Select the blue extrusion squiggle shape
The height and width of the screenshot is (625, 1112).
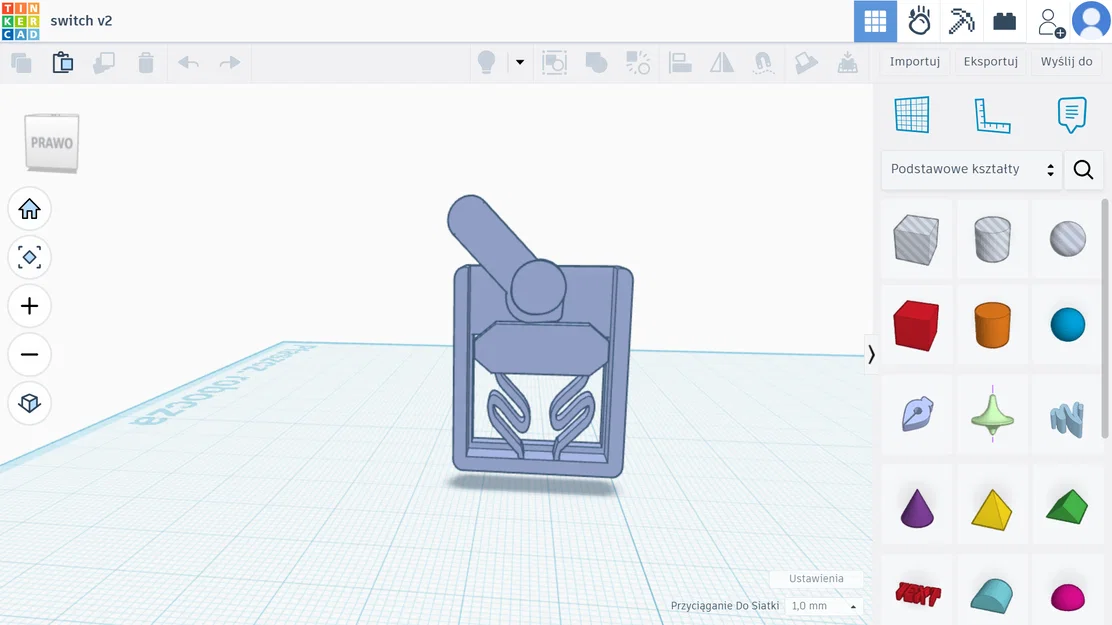1067,418
